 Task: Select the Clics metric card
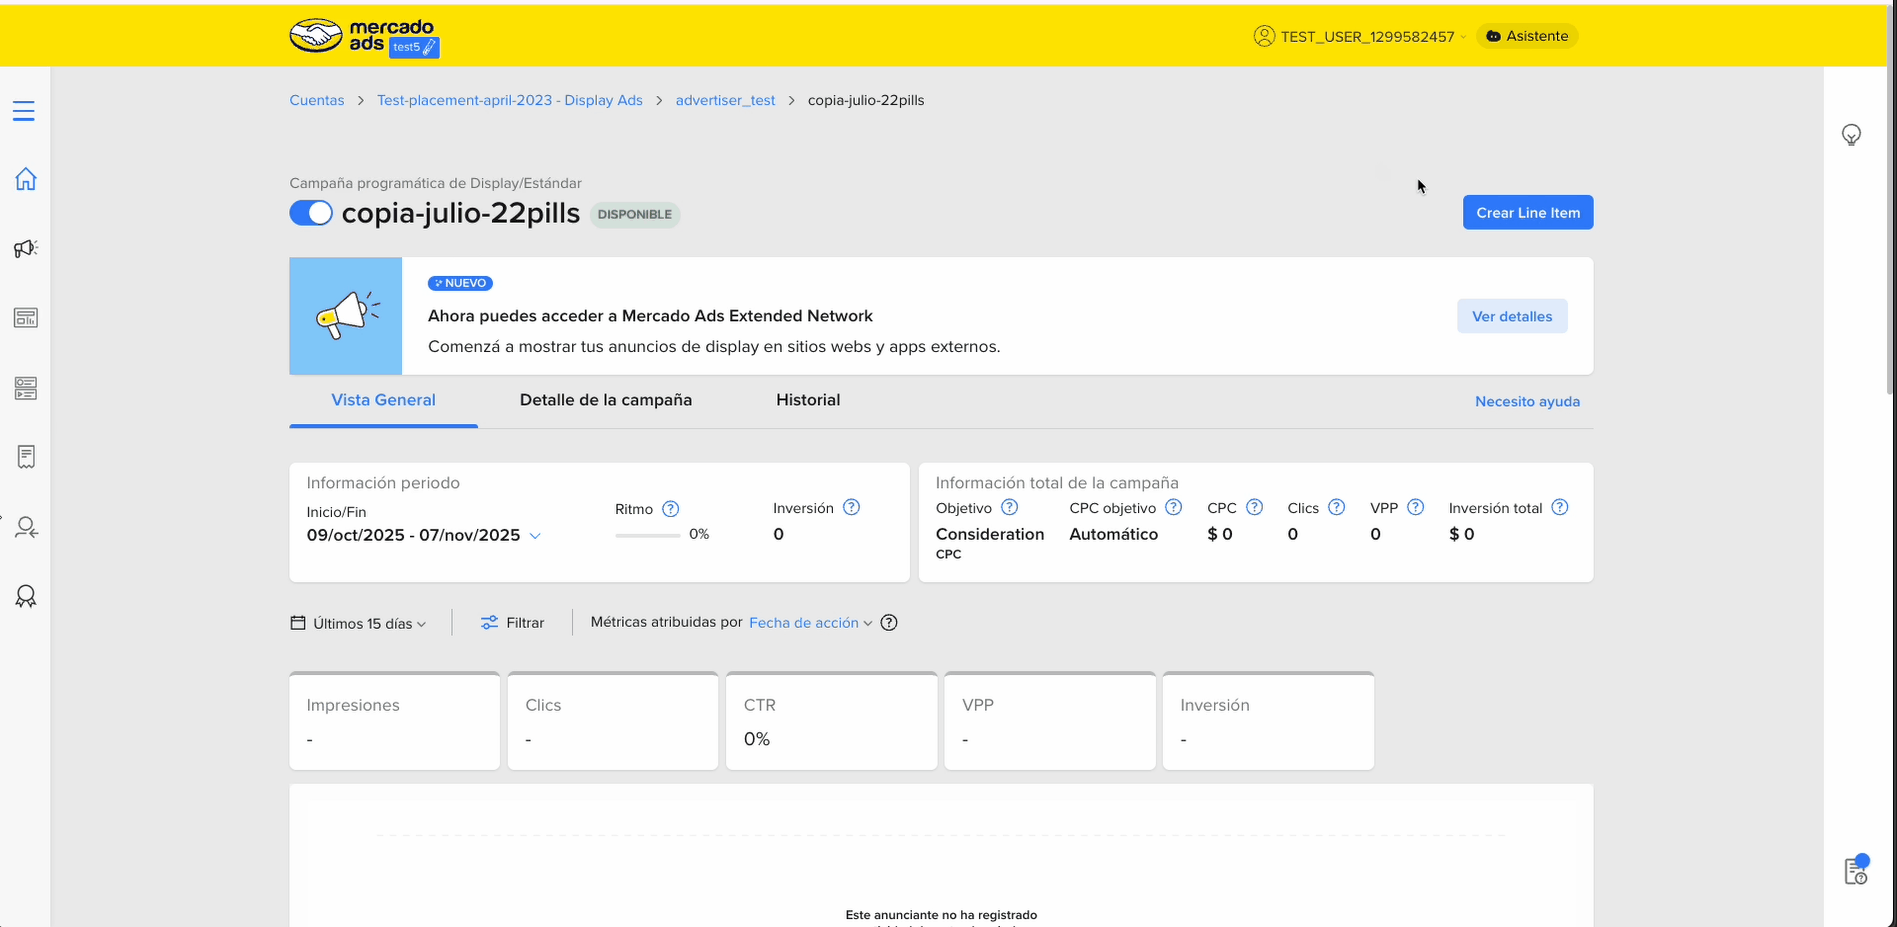pyautogui.click(x=613, y=721)
